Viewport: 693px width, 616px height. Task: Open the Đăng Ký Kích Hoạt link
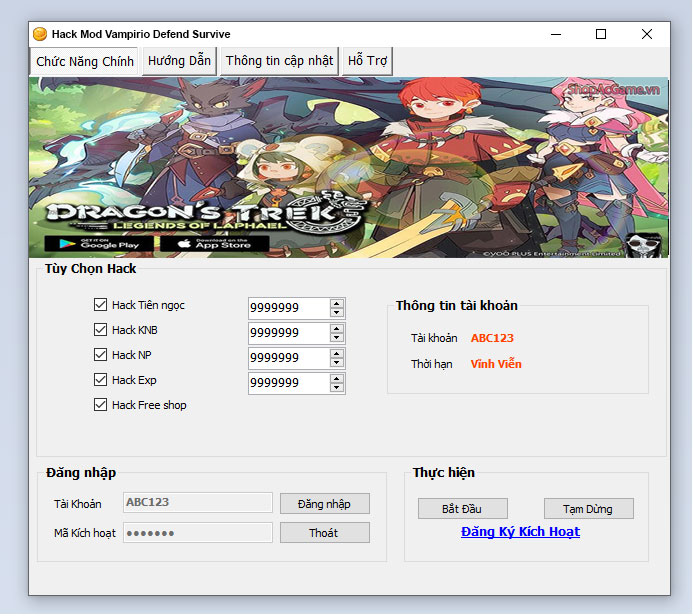point(520,532)
